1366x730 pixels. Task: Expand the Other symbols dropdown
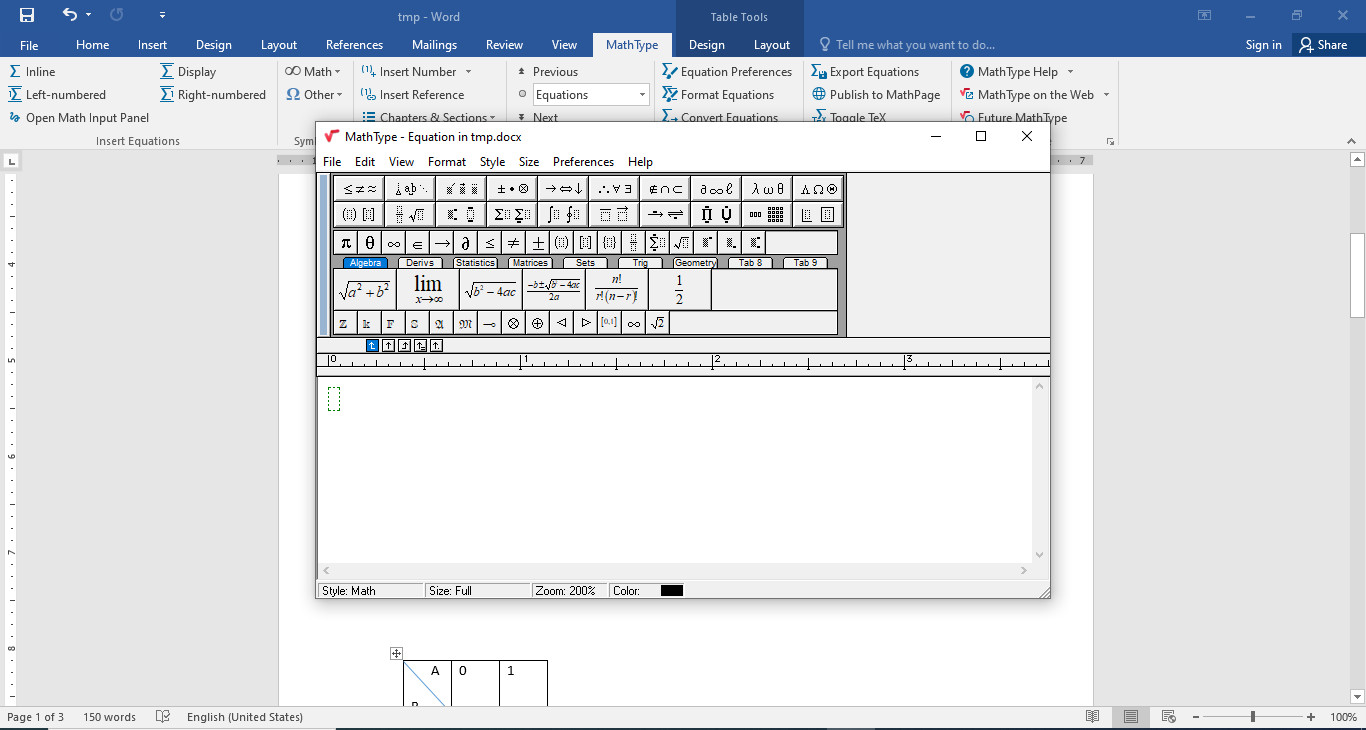(x=340, y=95)
